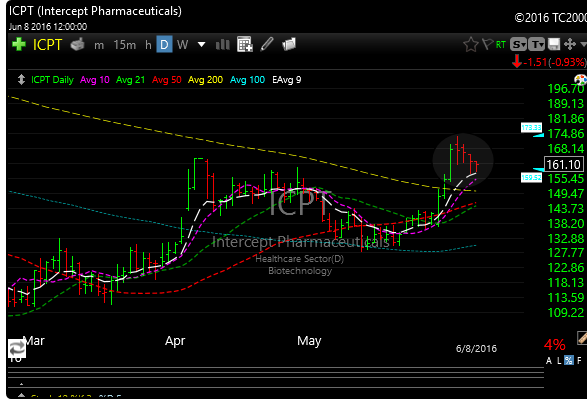
Task: Select the 'A' arithmetic scale option
Action: pos(549,360)
